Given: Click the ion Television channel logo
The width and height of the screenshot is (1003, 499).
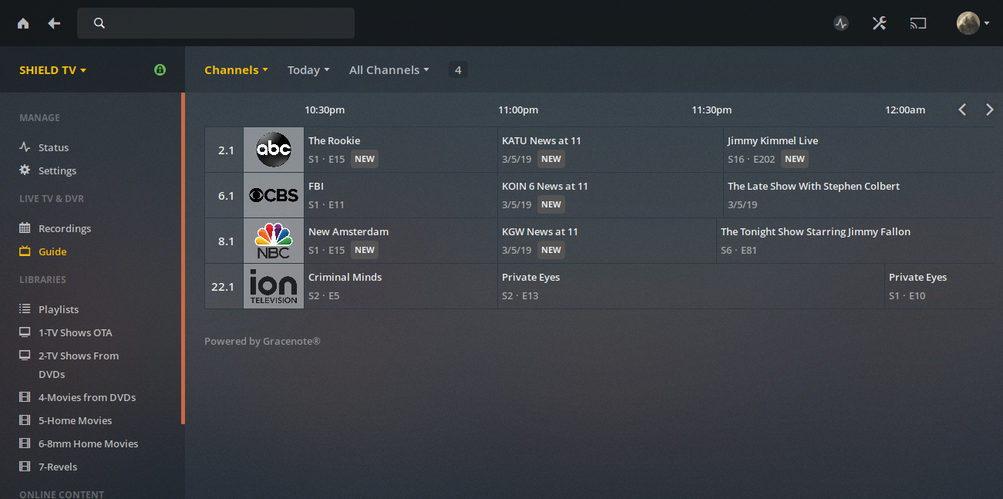Looking at the screenshot, I should (274, 287).
